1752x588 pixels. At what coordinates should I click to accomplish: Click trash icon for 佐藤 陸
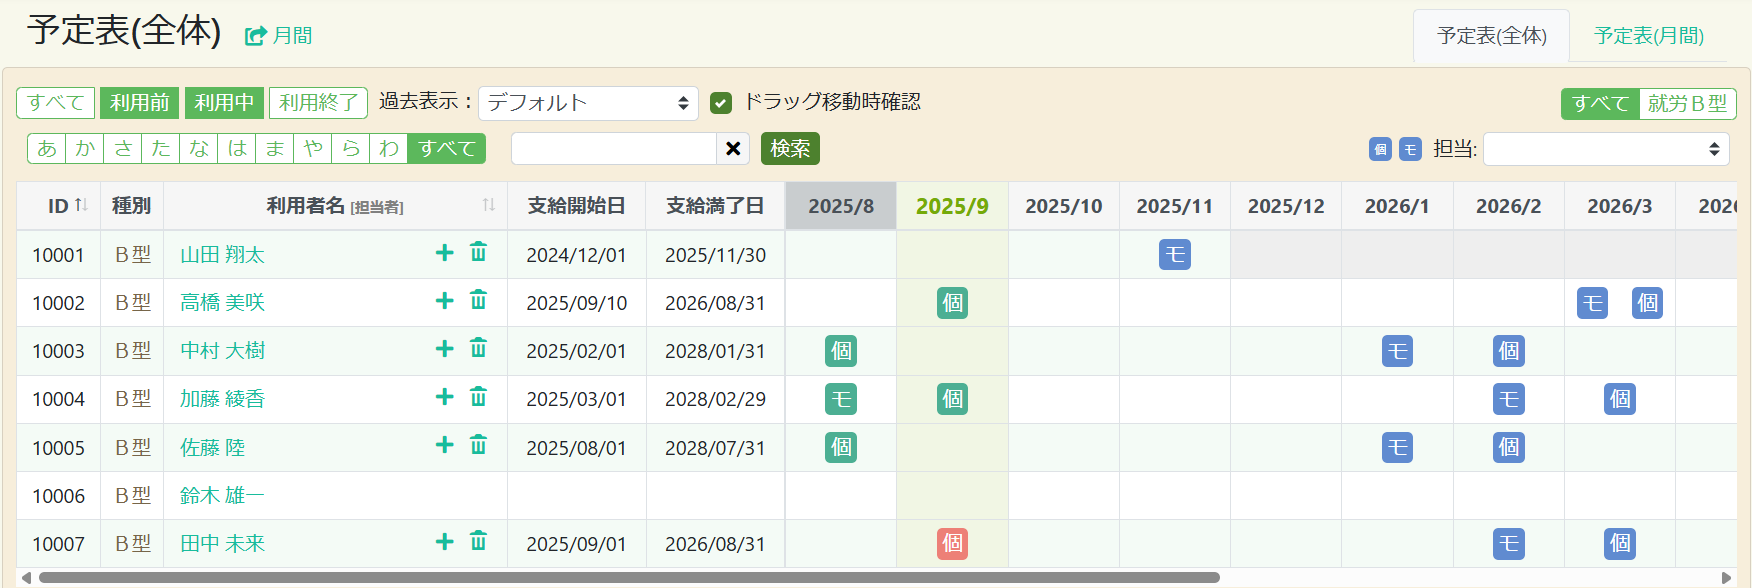(x=478, y=445)
